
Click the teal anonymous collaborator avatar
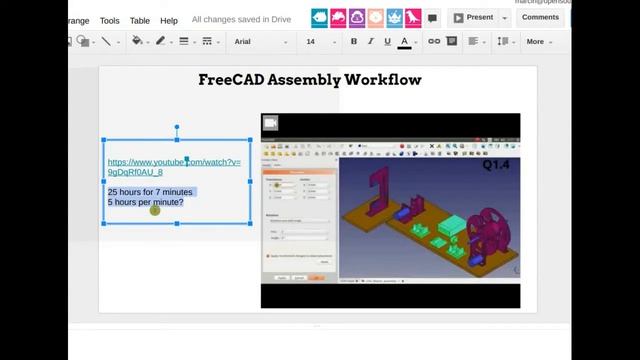click(319, 18)
